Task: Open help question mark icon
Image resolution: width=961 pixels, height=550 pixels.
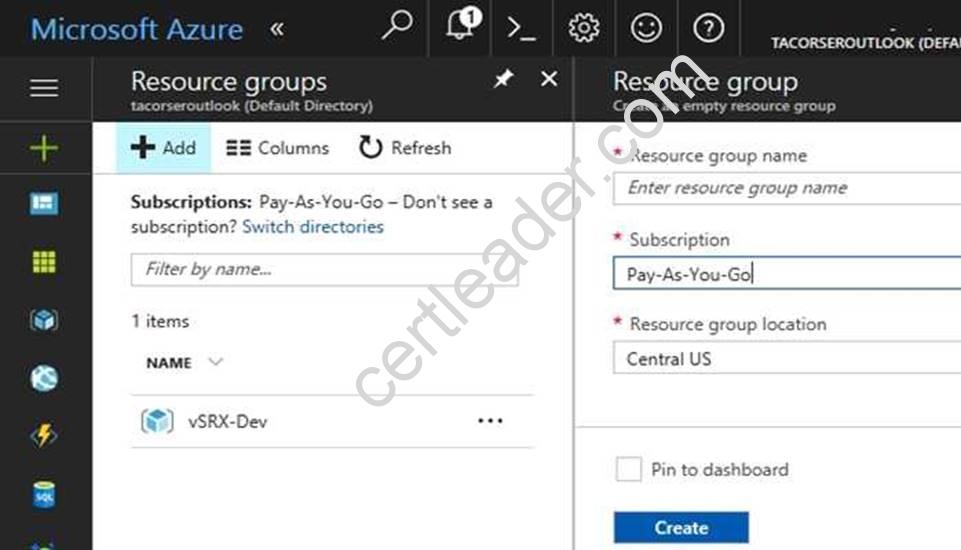Action: point(708,28)
